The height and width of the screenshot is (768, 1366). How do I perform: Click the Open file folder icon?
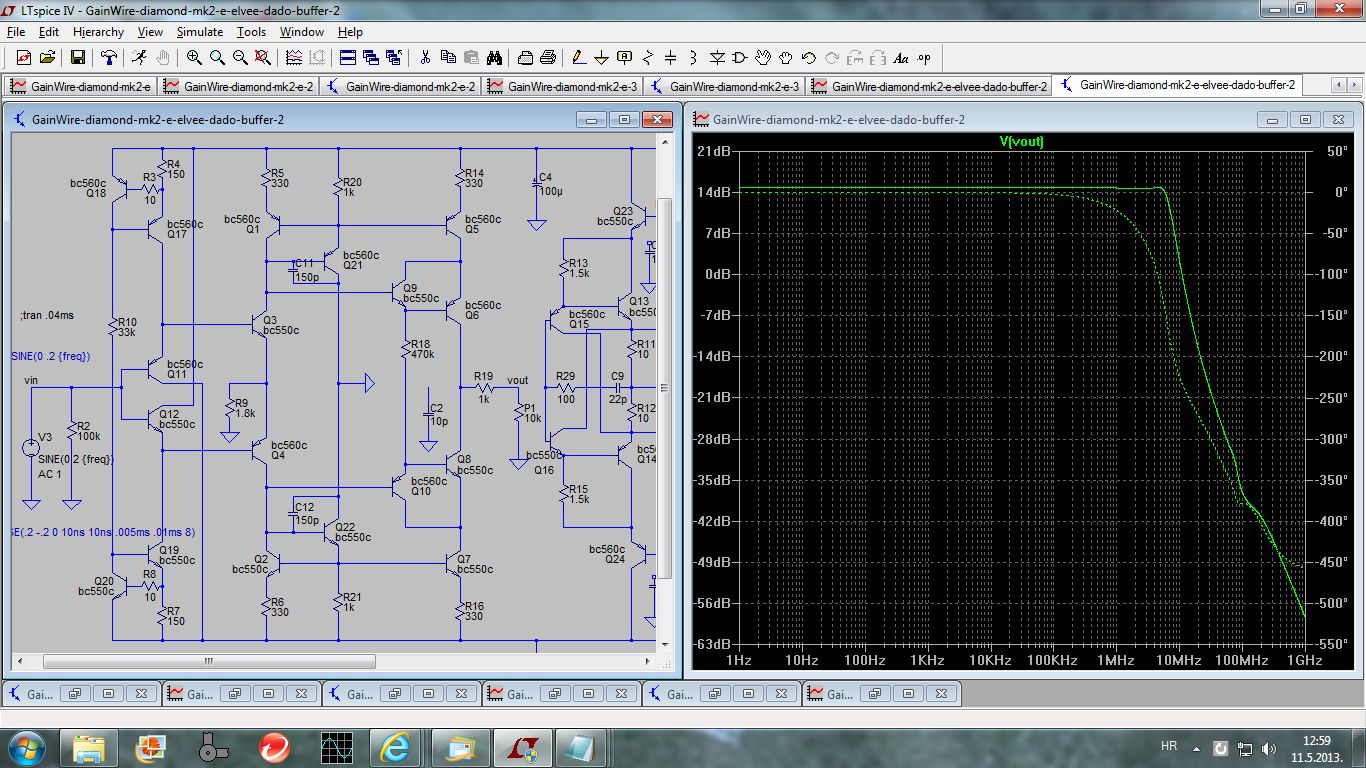click(47, 57)
